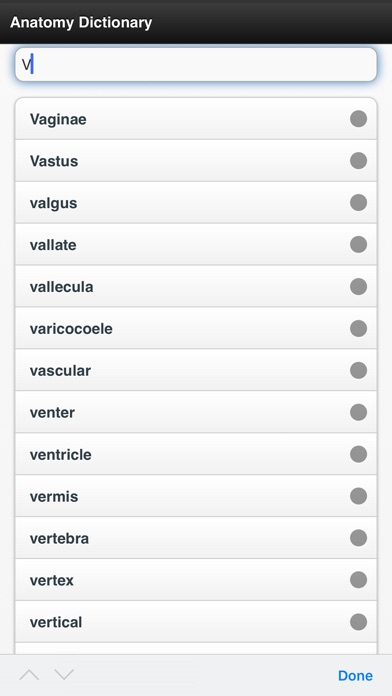Tap the Anatomy Dictionary title

(x=81, y=22)
